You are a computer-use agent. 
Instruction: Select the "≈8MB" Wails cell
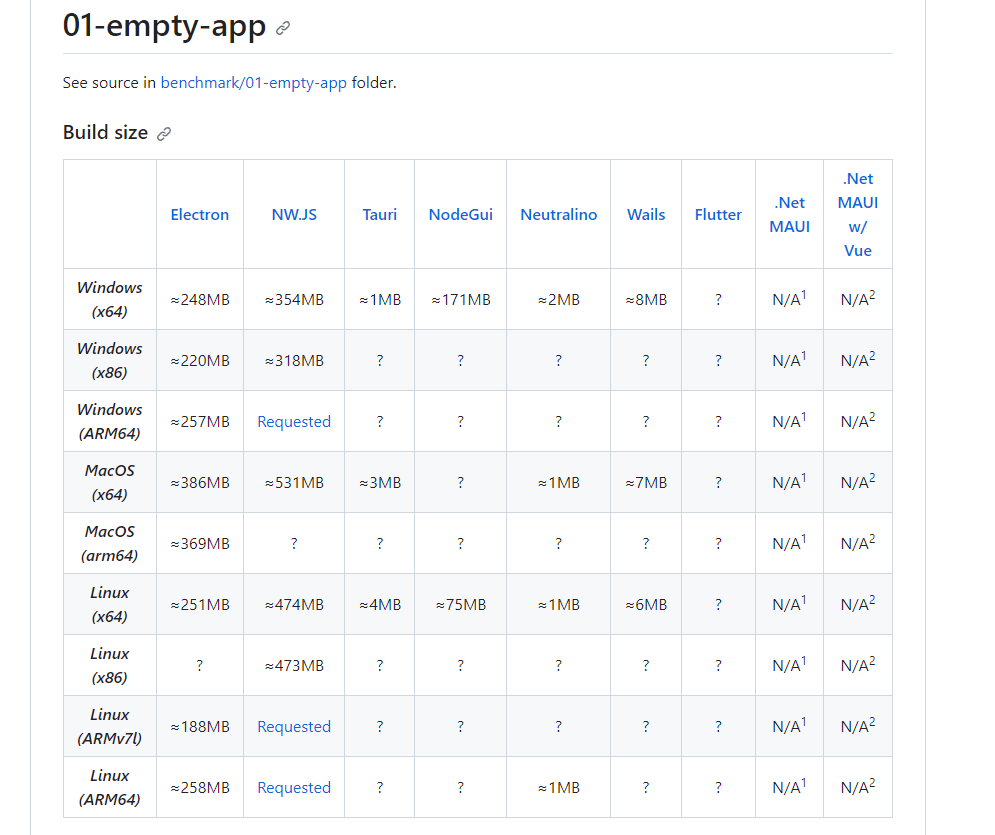tap(646, 299)
